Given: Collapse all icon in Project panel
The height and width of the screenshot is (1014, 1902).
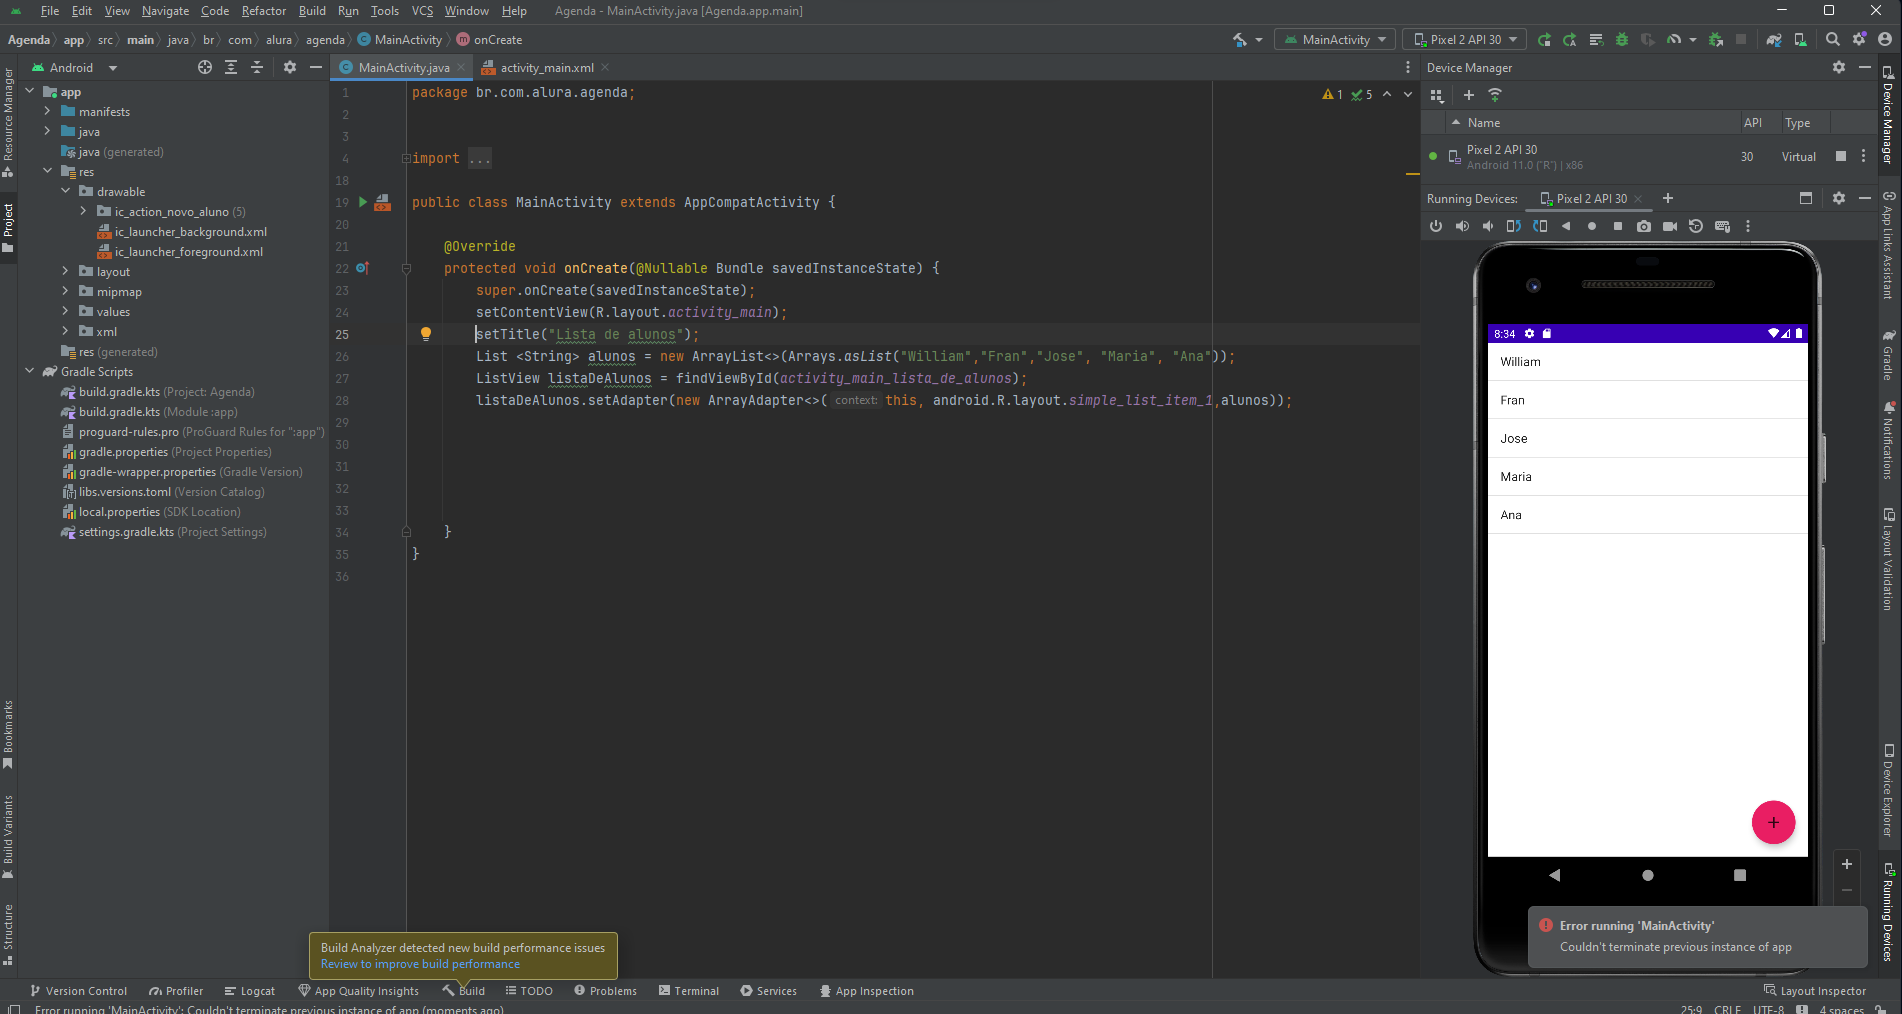Looking at the screenshot, I should click(257, 67).
